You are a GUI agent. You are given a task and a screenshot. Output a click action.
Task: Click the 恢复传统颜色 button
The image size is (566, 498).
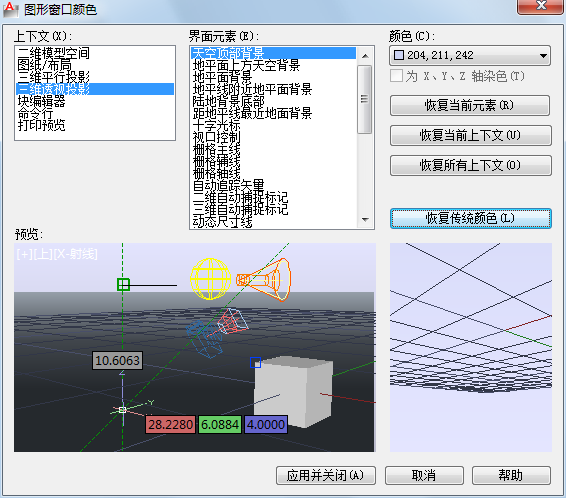(x=471, y=218)
